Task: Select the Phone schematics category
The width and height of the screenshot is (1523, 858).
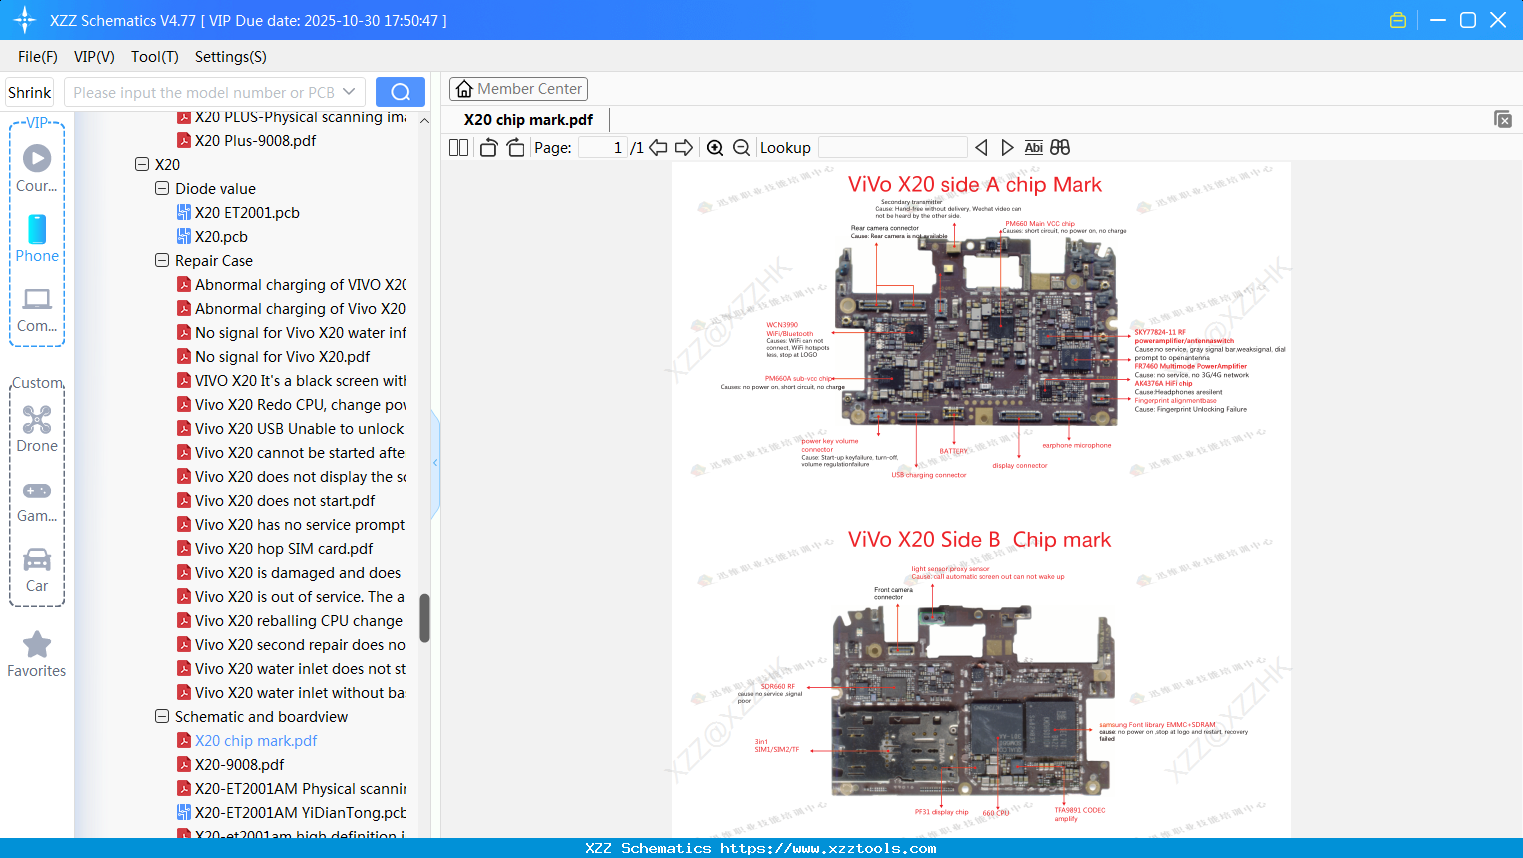Action: (x=37, y=240)
